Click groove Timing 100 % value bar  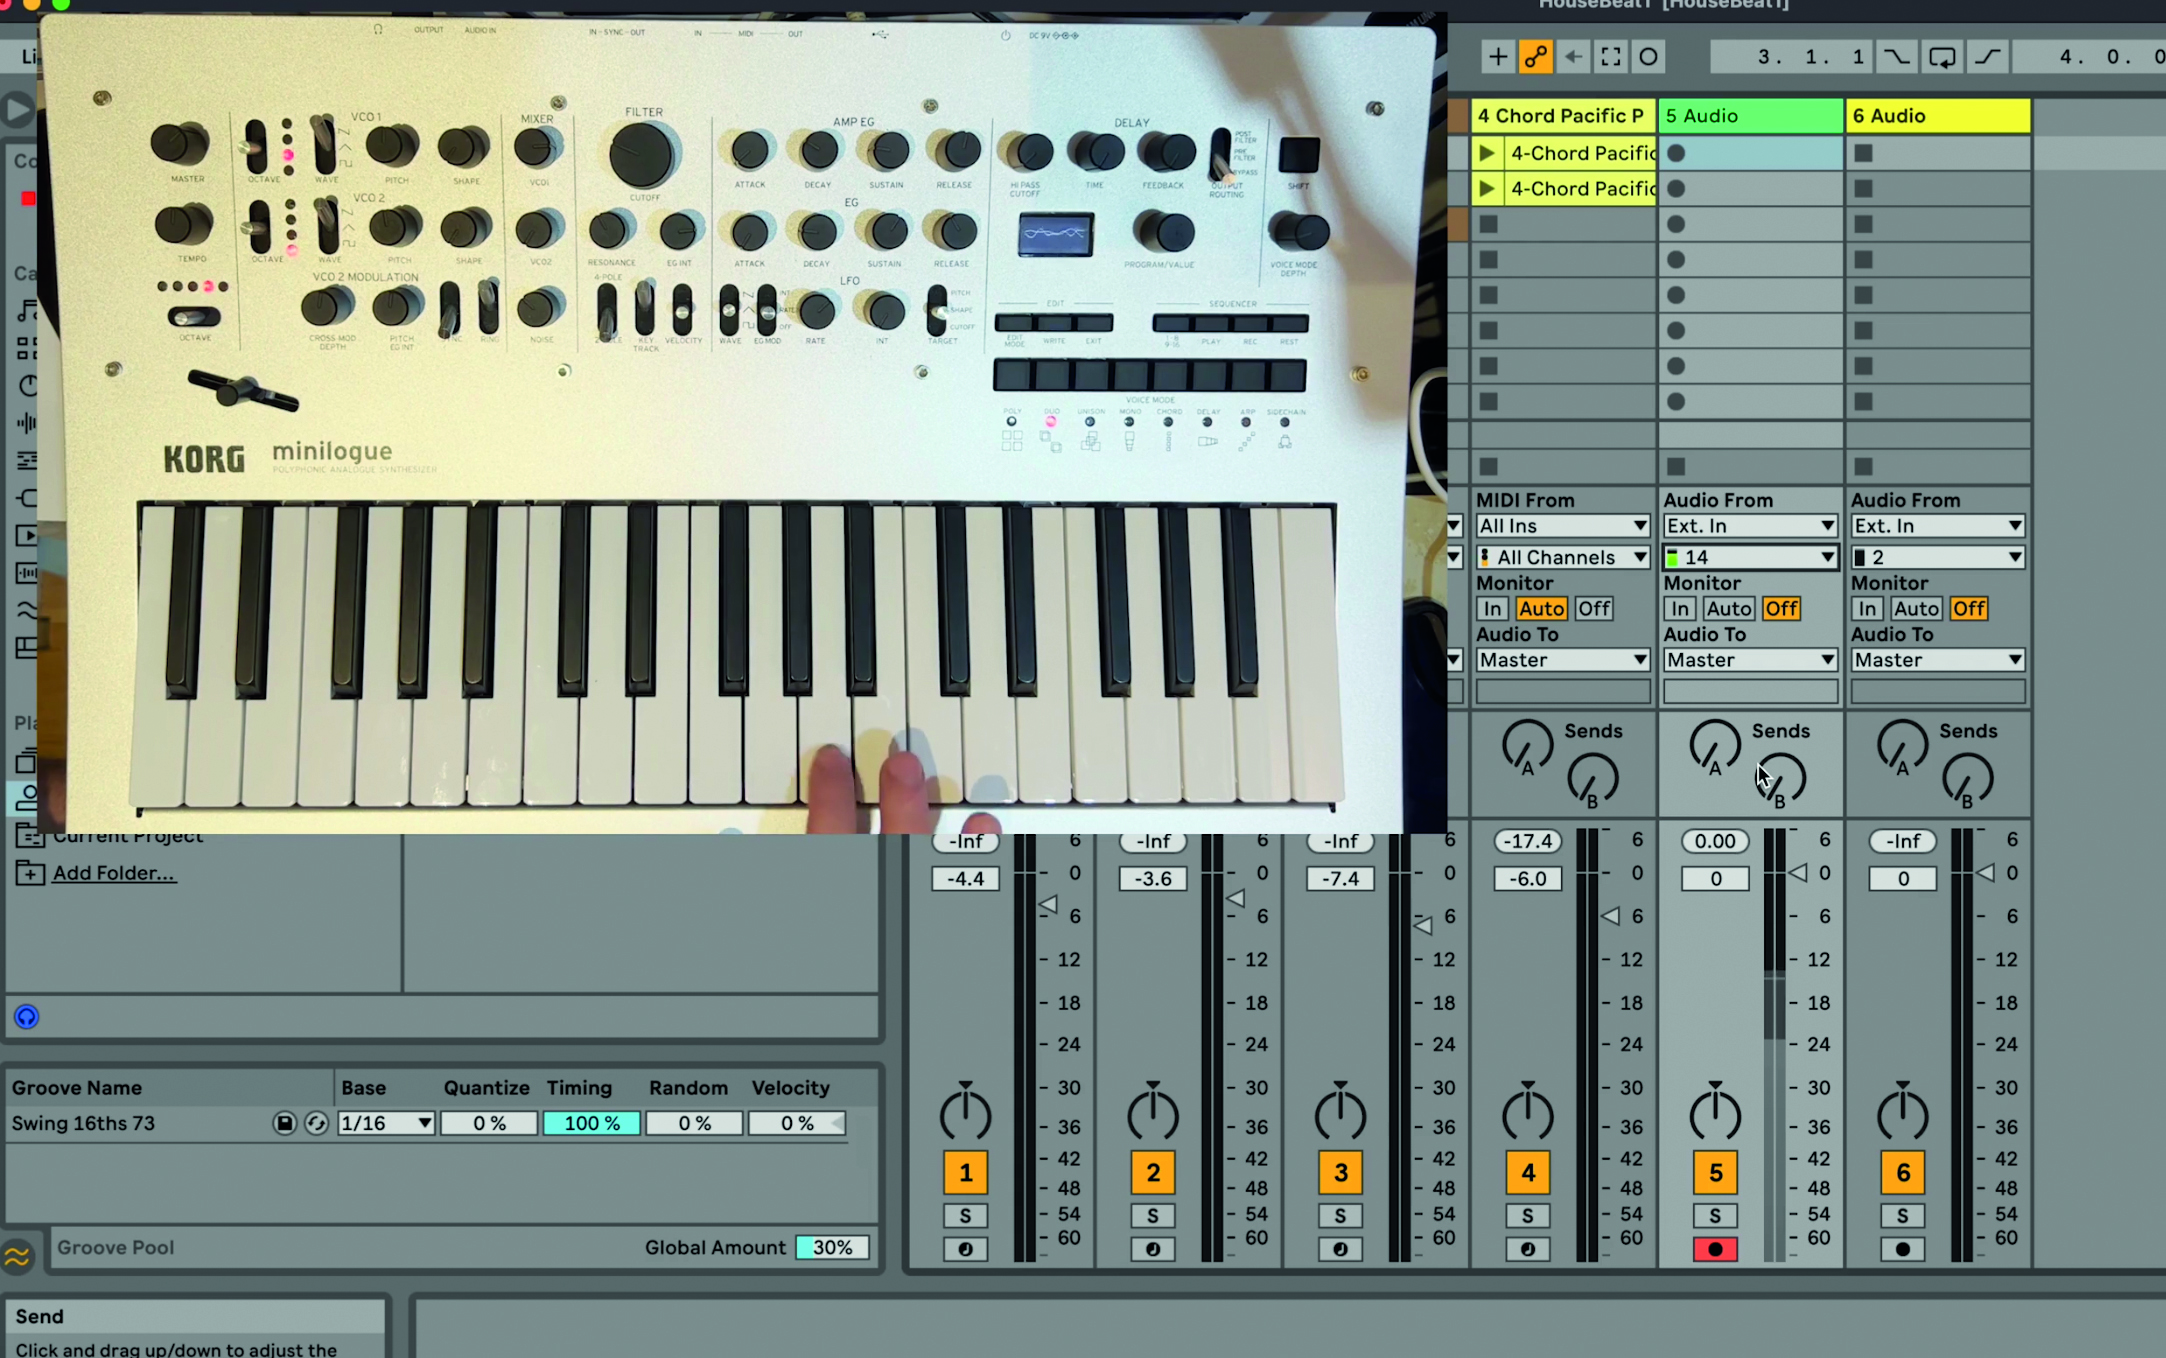591,1123
